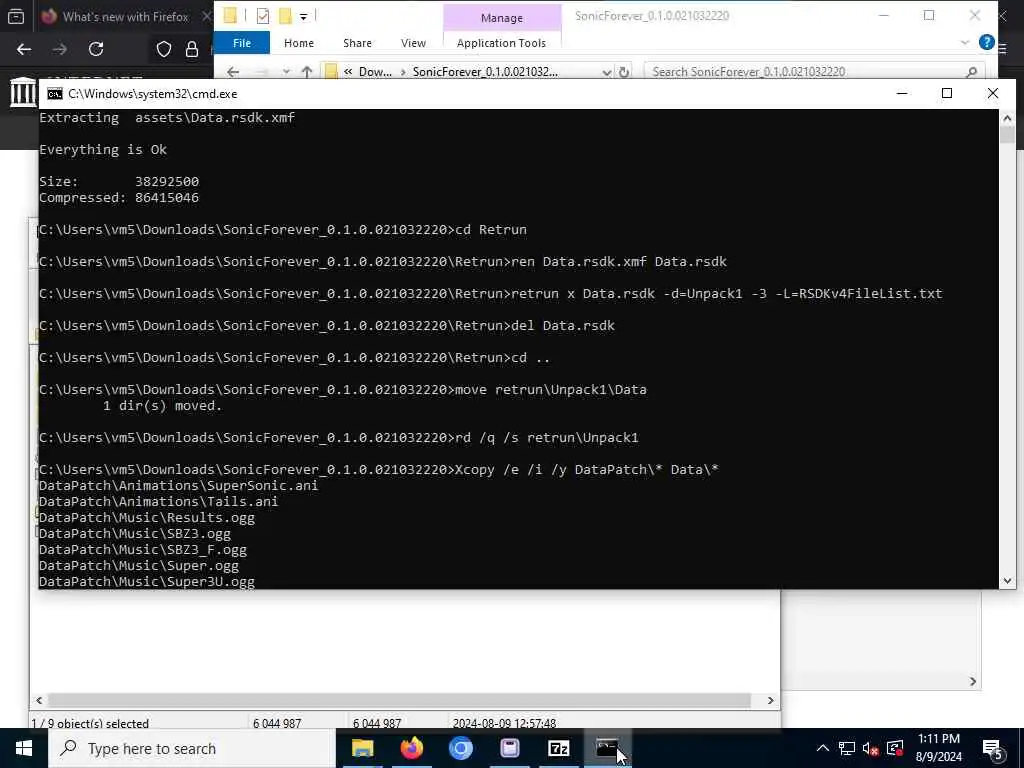Click the 'Compressed: 86415046' line
Image resolution: width=1024 pixels, height=768 pixels.
point(119,197)
